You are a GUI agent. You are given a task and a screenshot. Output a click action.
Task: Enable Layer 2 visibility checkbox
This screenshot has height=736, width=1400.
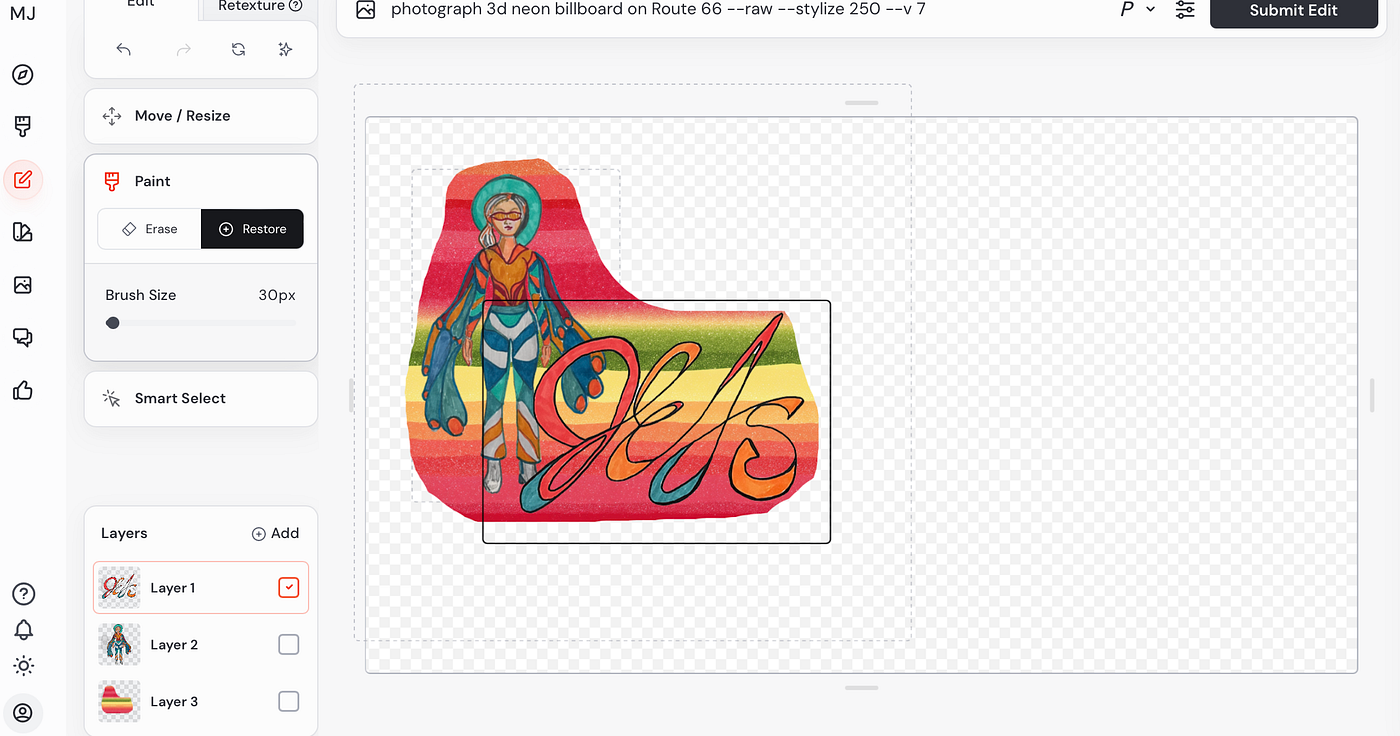point(288,645)
